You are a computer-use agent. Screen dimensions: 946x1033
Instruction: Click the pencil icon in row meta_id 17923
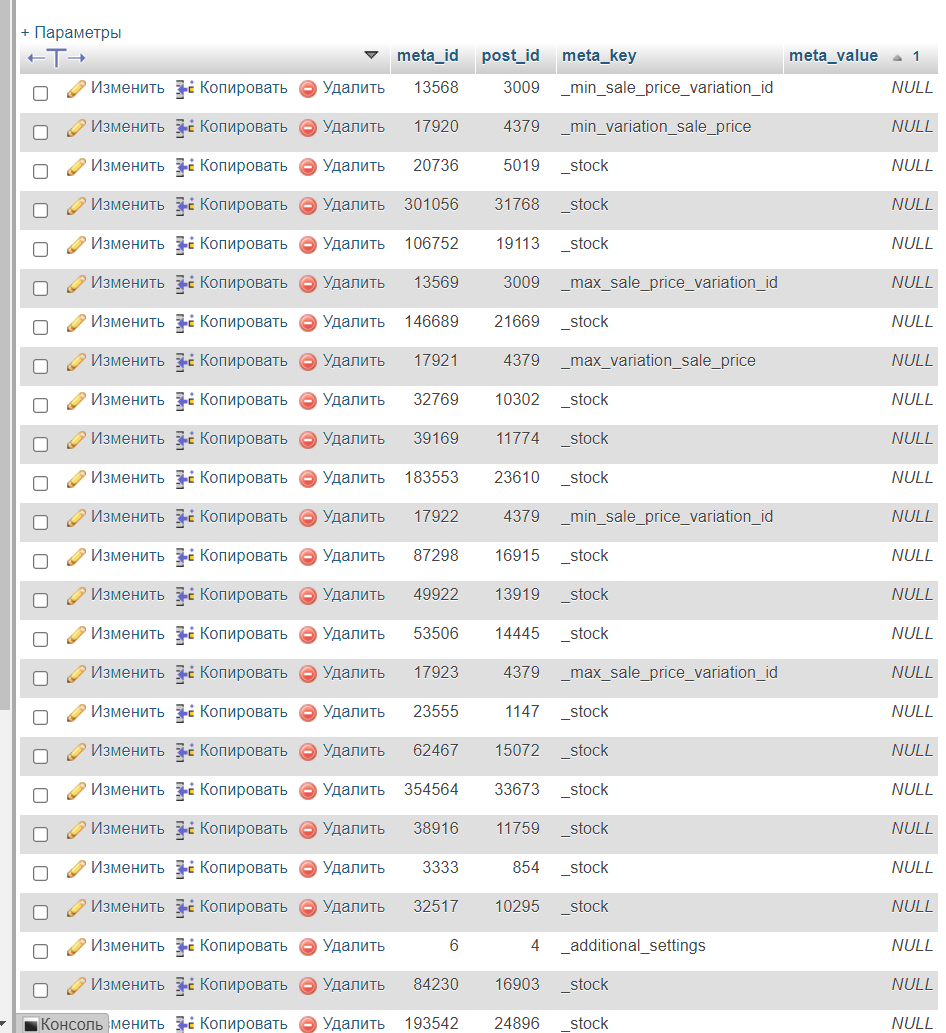coord(76,673)
